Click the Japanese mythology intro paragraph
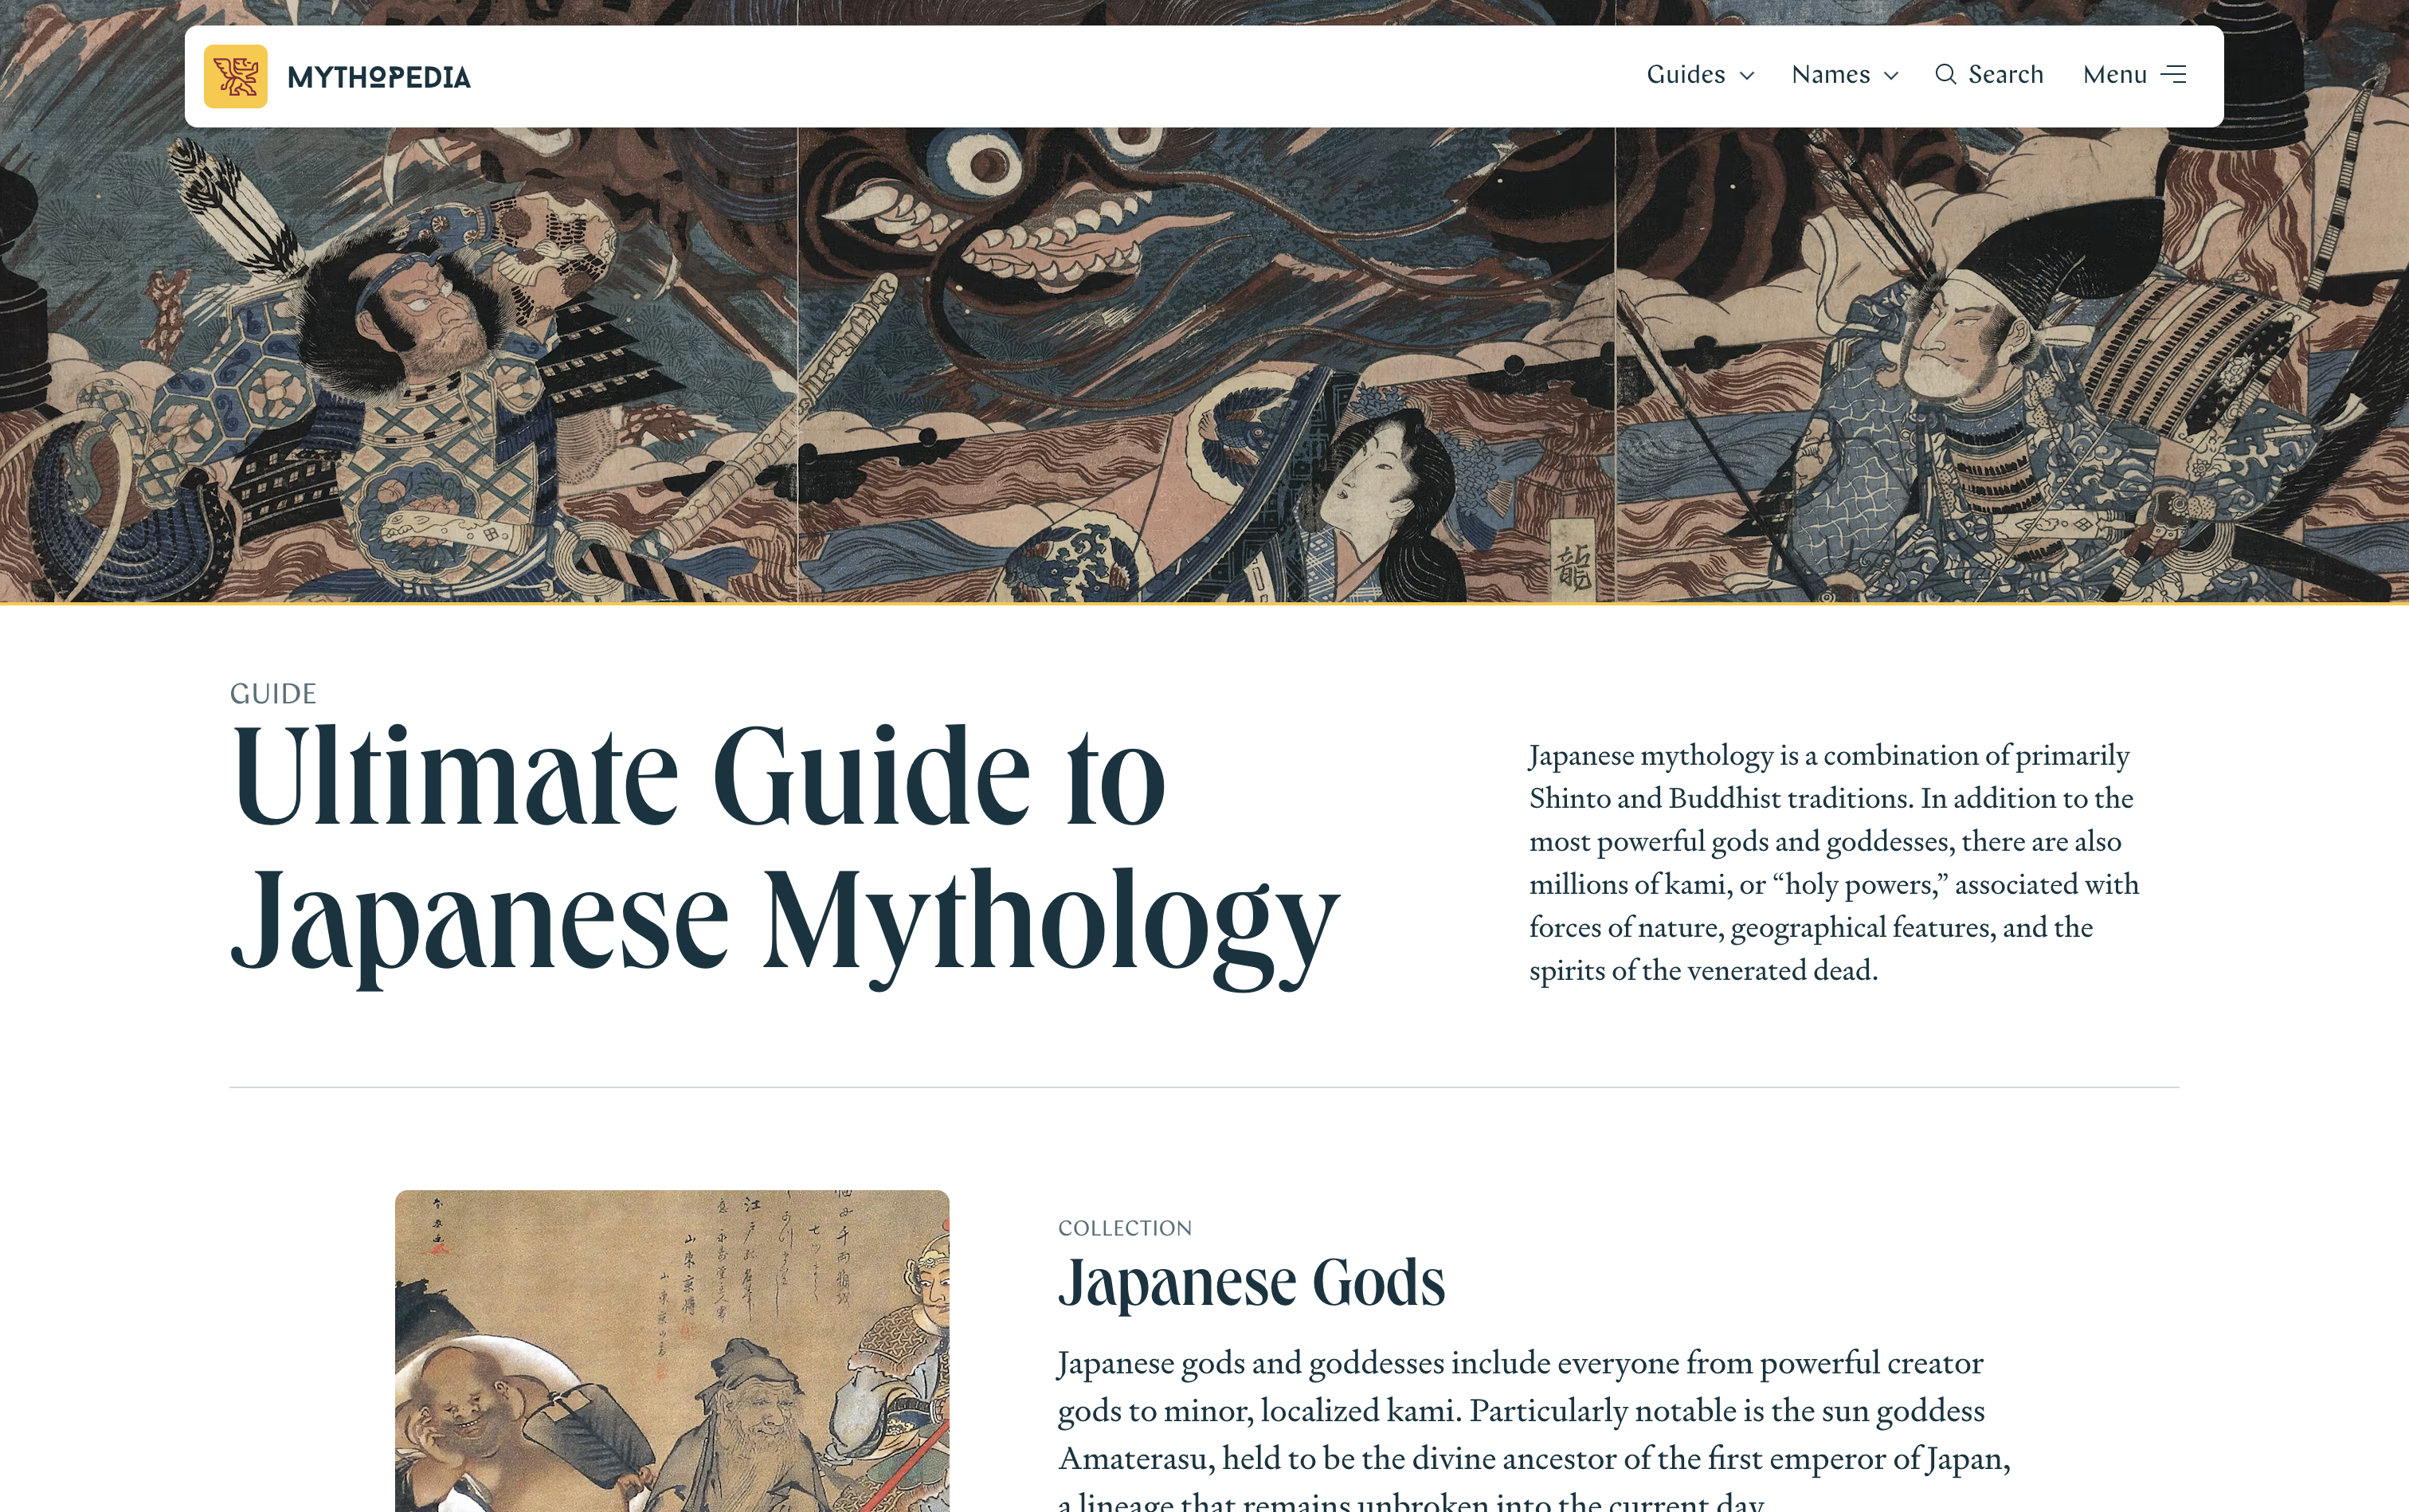The width and height of the screenshot is (2409, 1512). [1834, 862]
